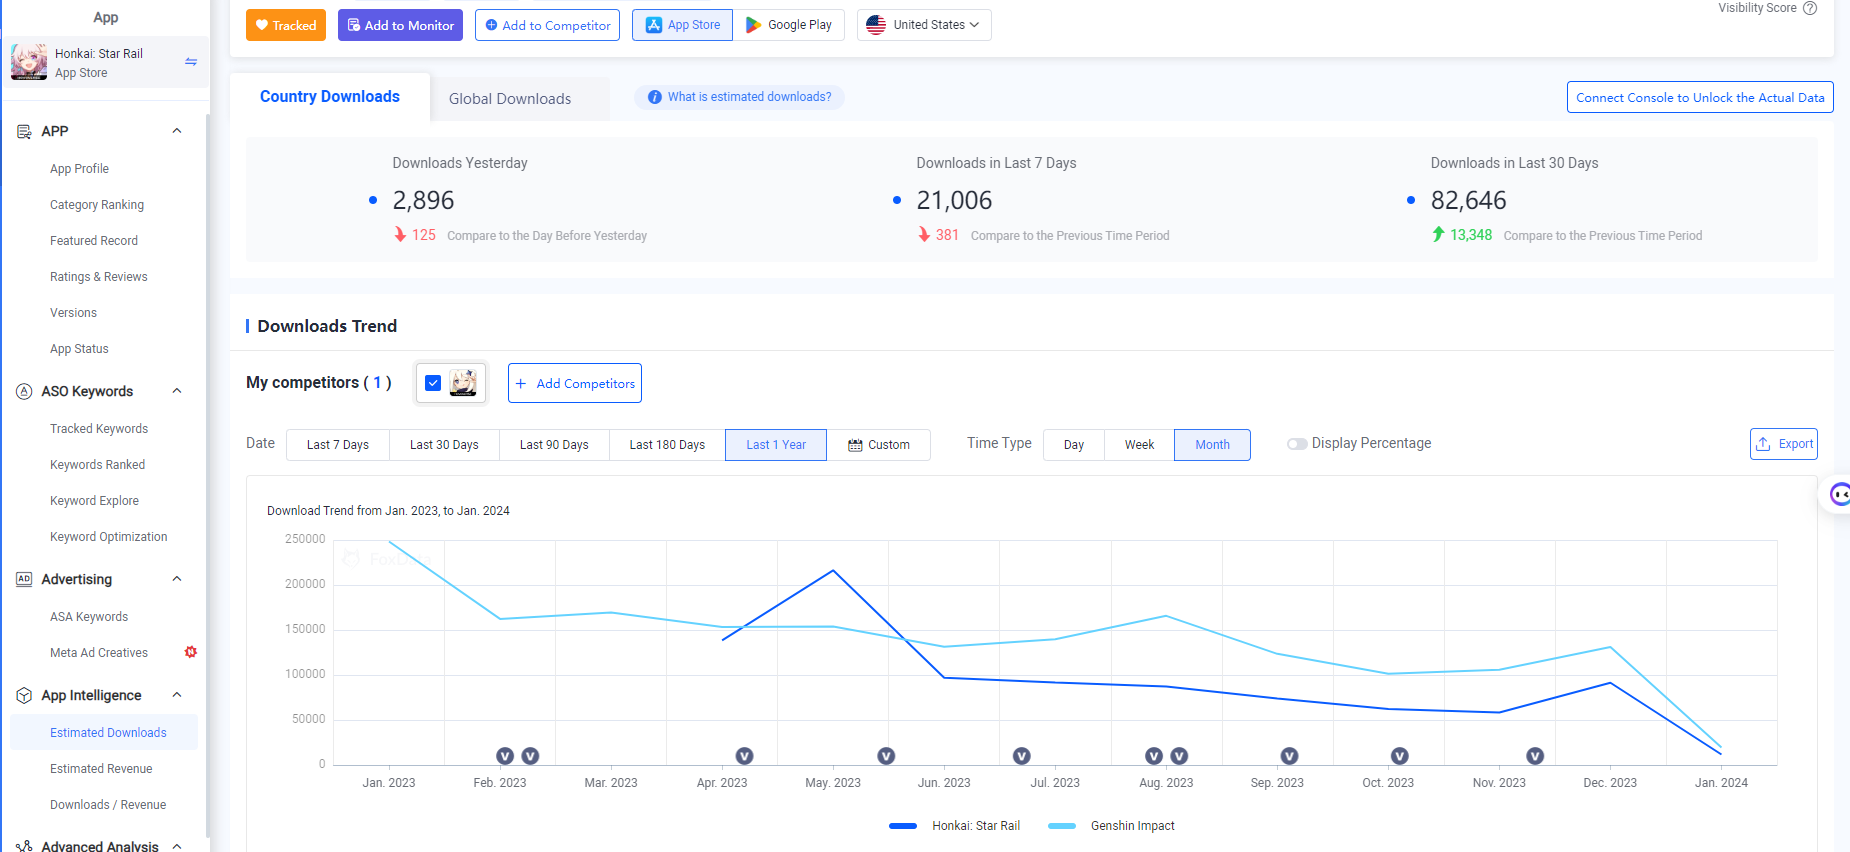Open Downloads / Revenue in sidebar

pyautogui.click(x=108, y=805)
